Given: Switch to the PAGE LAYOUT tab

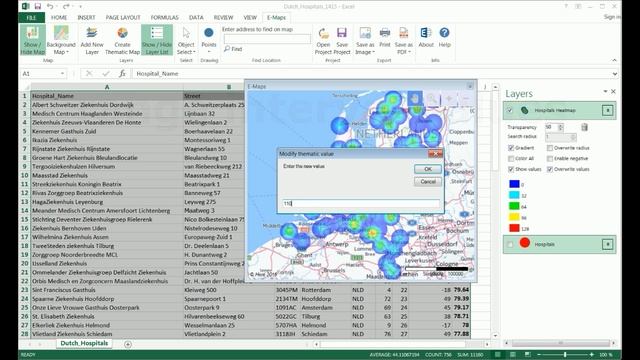Looking at the screenshot, I should (x=123, y=18).
